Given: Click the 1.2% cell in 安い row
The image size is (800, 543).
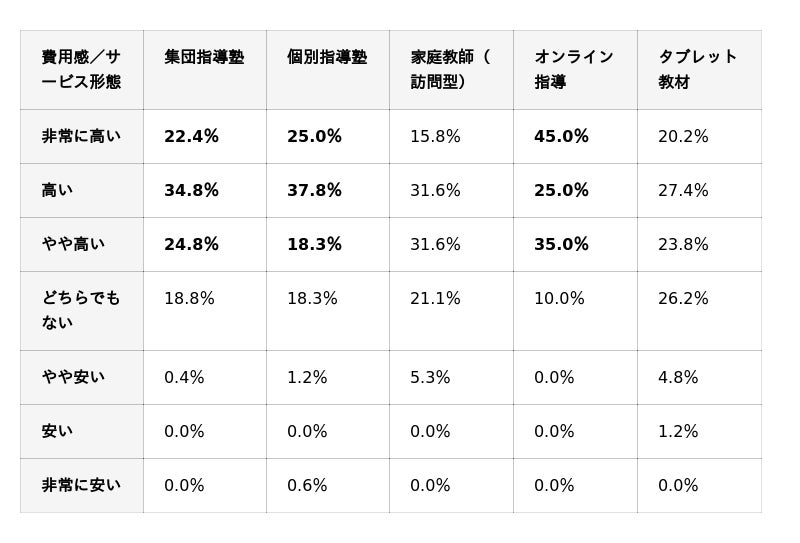Looking at the screenshot, I should click(x=678, y=432).
